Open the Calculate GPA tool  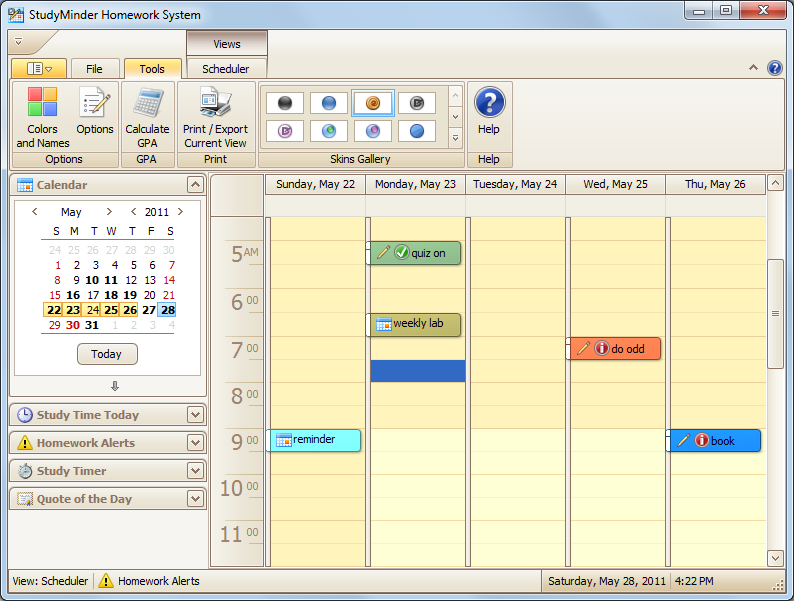147,117
